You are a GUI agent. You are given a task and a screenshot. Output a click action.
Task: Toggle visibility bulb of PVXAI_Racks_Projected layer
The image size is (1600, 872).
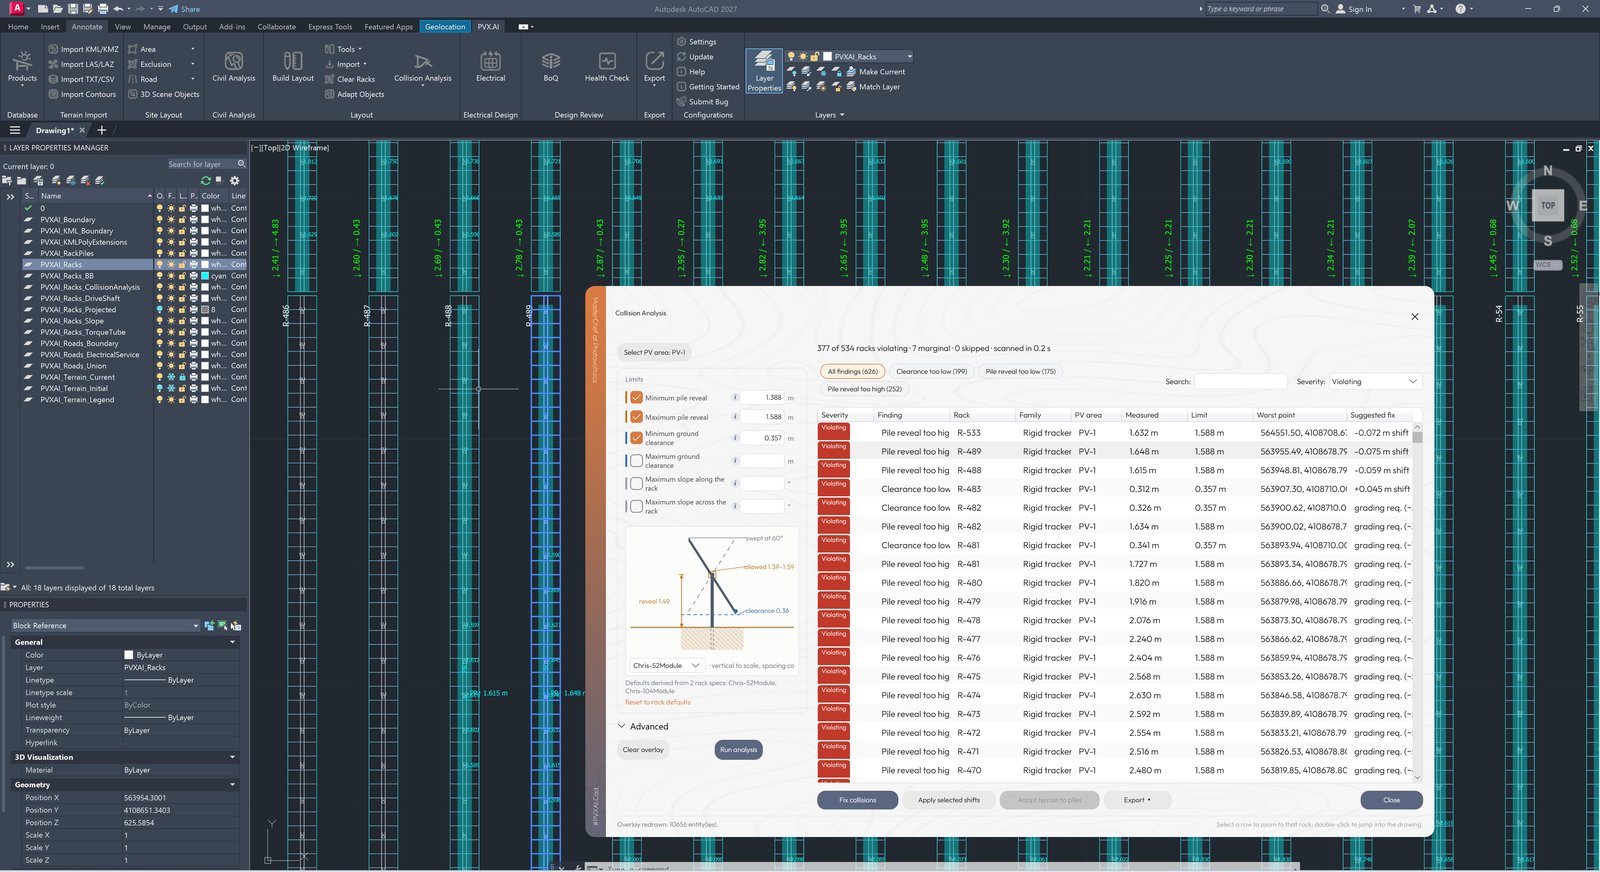click(x=159, y=310)
